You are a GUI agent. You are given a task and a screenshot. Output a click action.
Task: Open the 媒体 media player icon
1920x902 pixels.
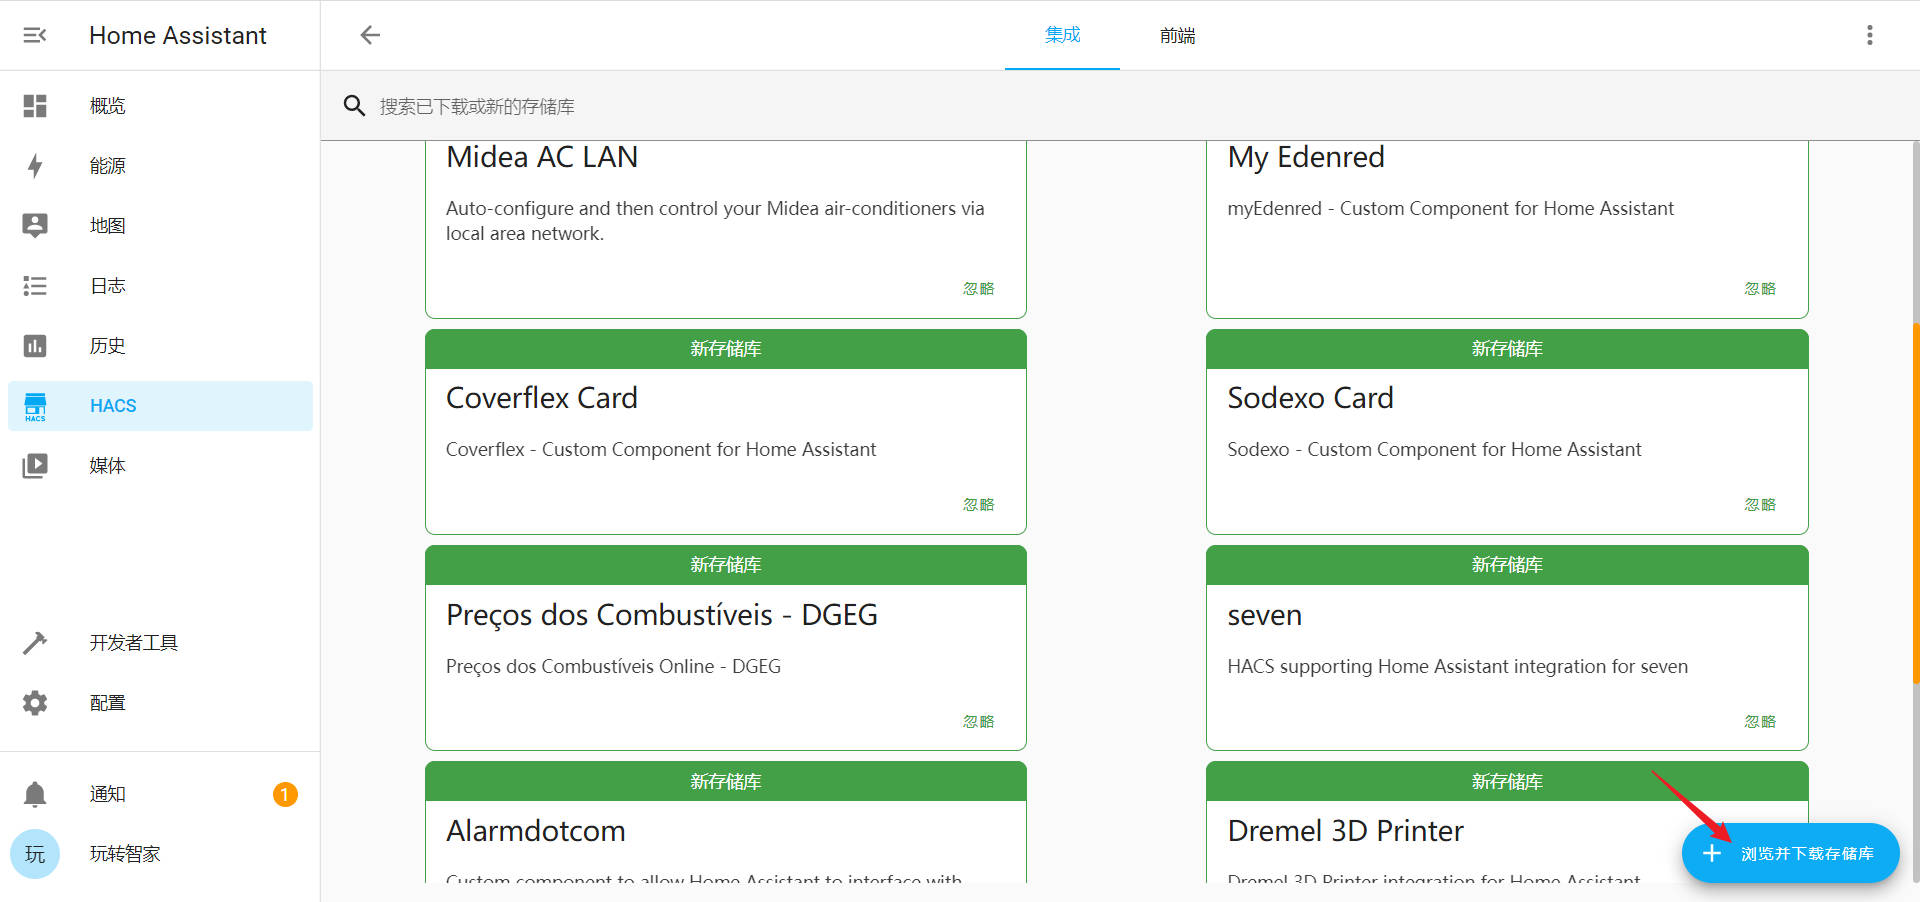click(35, 466)
